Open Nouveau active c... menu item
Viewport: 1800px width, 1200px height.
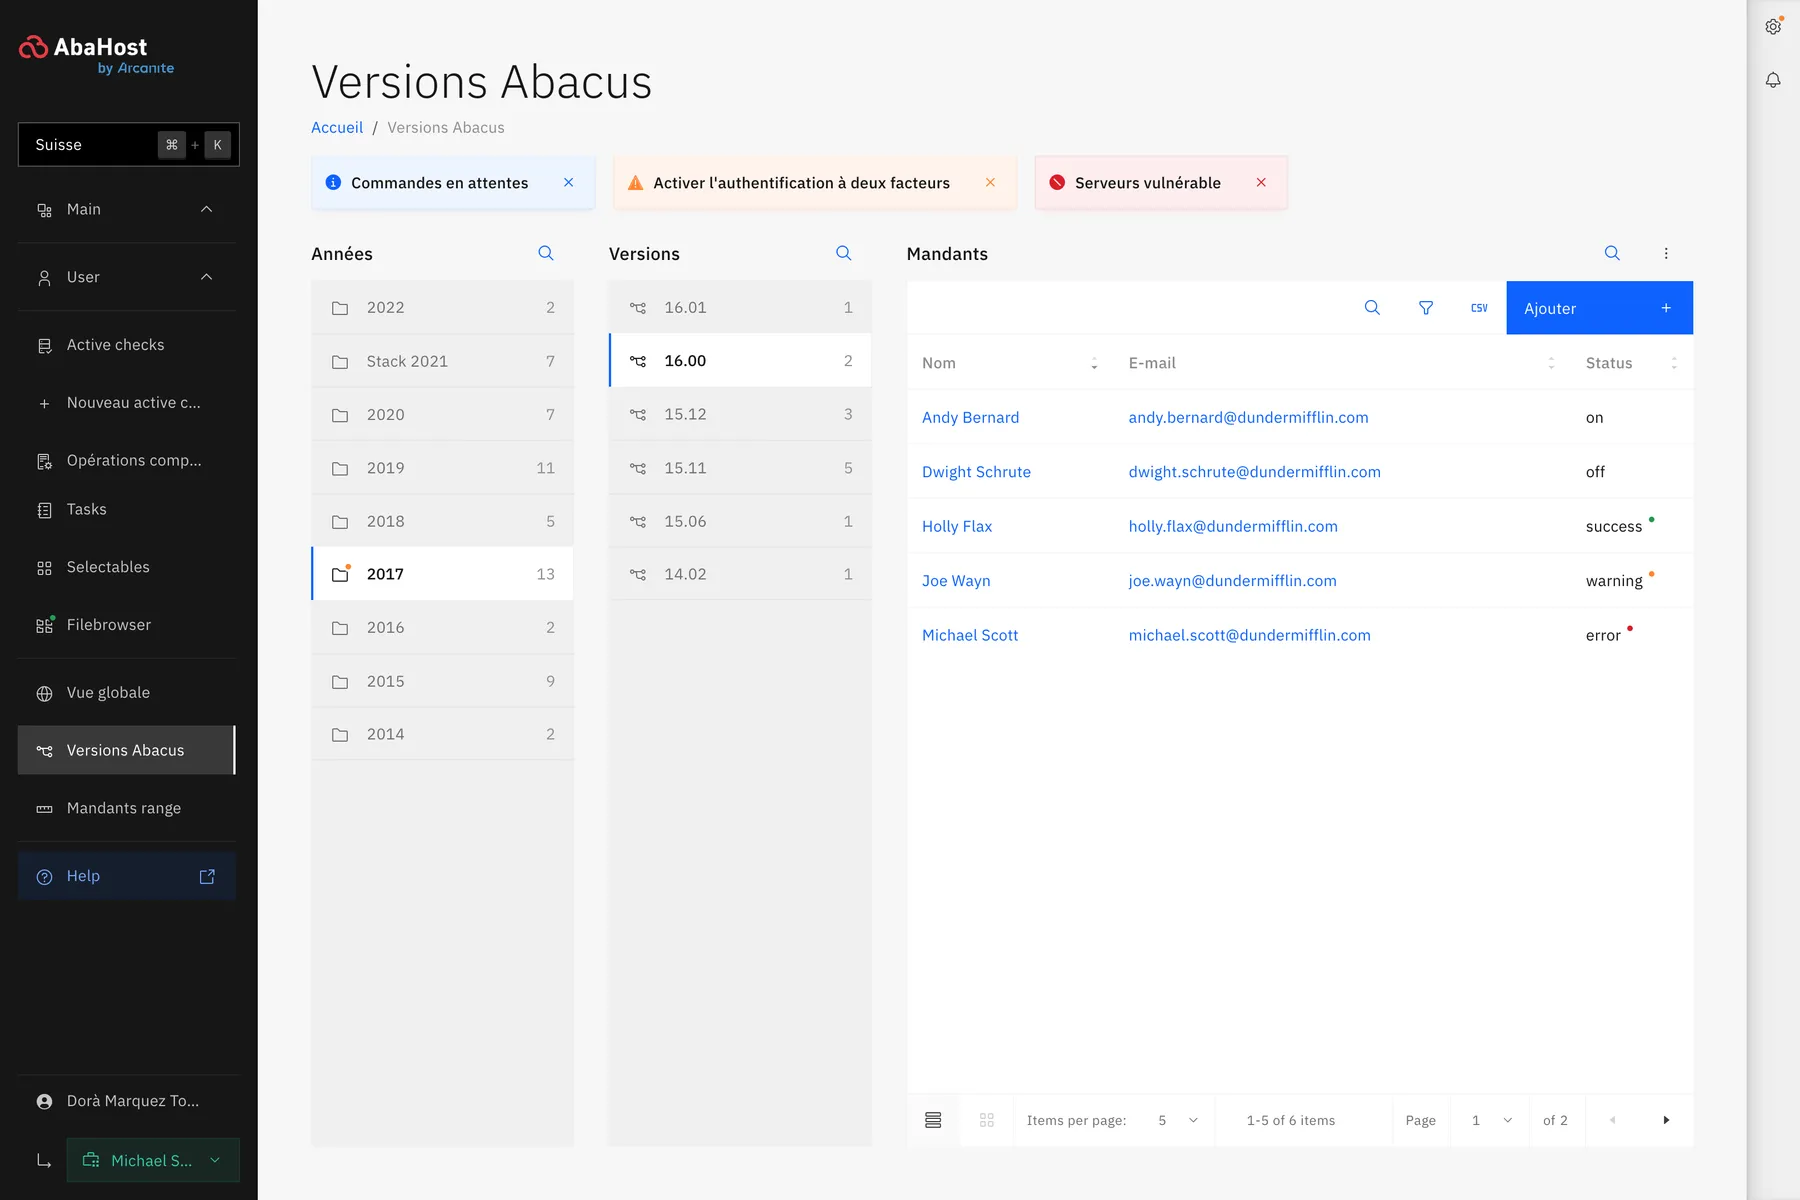coord(127,403)
